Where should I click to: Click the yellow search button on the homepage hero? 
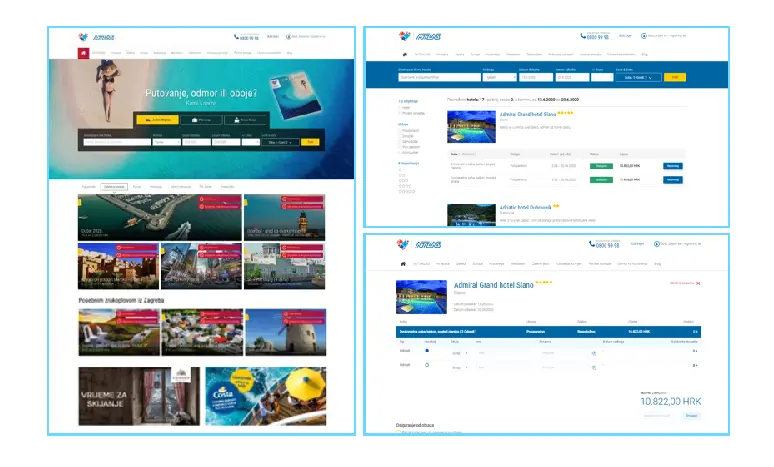coord(310,142)
